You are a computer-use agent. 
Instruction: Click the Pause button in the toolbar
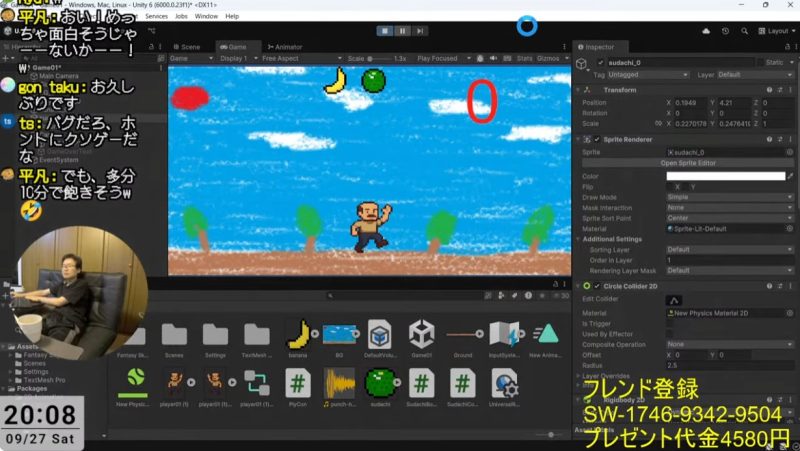click(402, 31)
